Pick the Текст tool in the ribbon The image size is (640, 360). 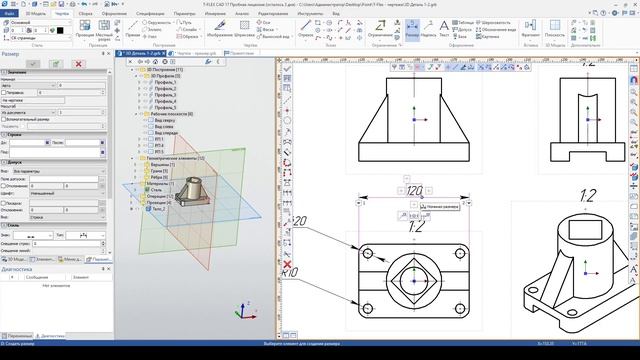[444, 29]
